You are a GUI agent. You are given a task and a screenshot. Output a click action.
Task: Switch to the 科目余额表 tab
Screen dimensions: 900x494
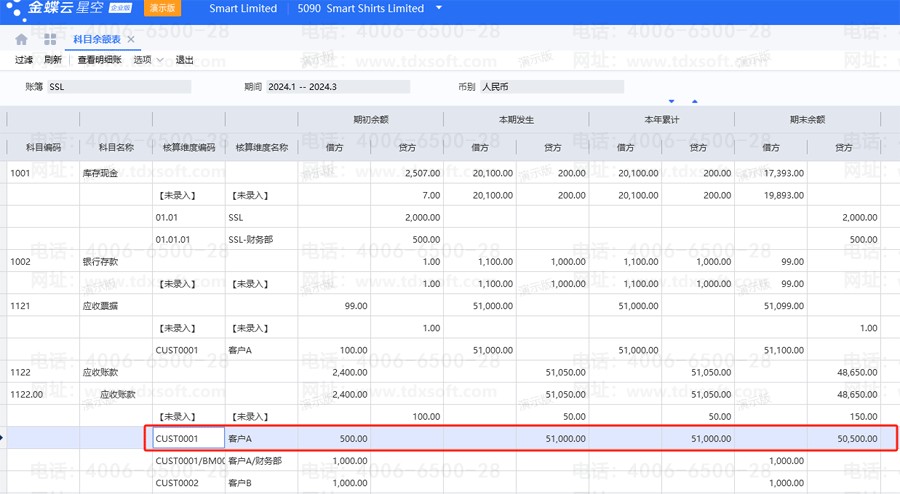[97, 39]
